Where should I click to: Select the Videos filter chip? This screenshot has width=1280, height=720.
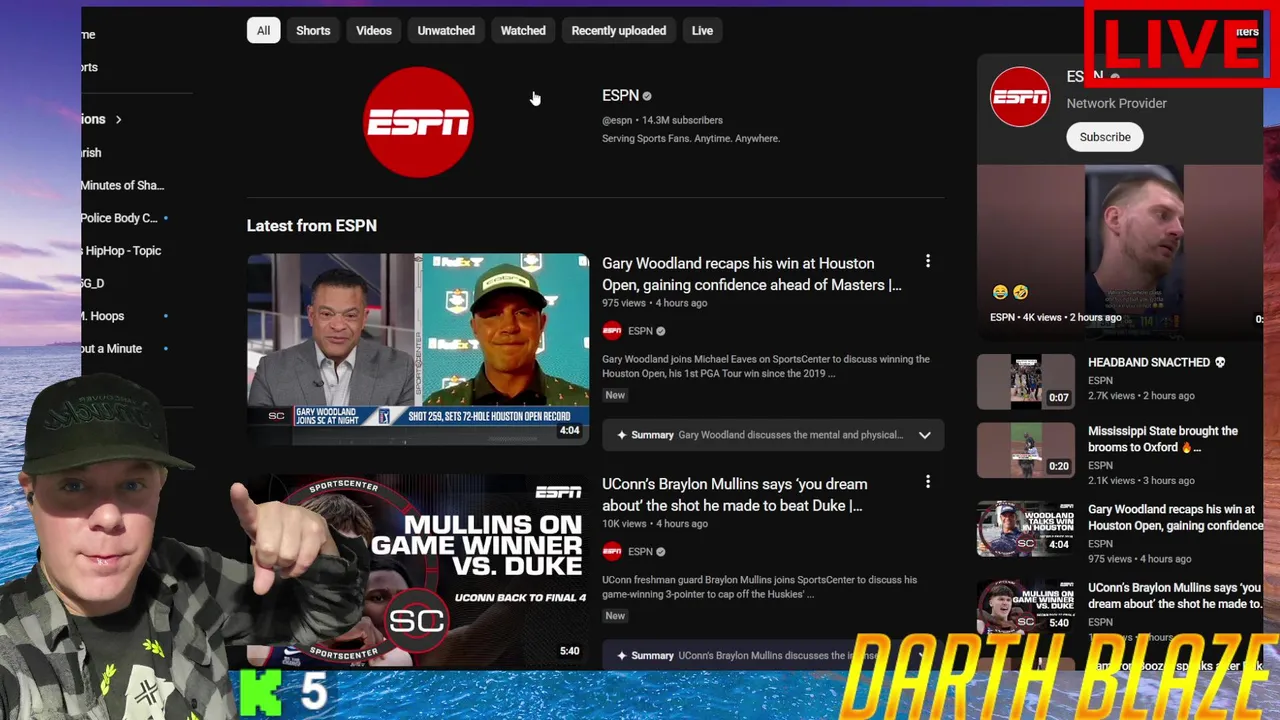coord(374,31)
